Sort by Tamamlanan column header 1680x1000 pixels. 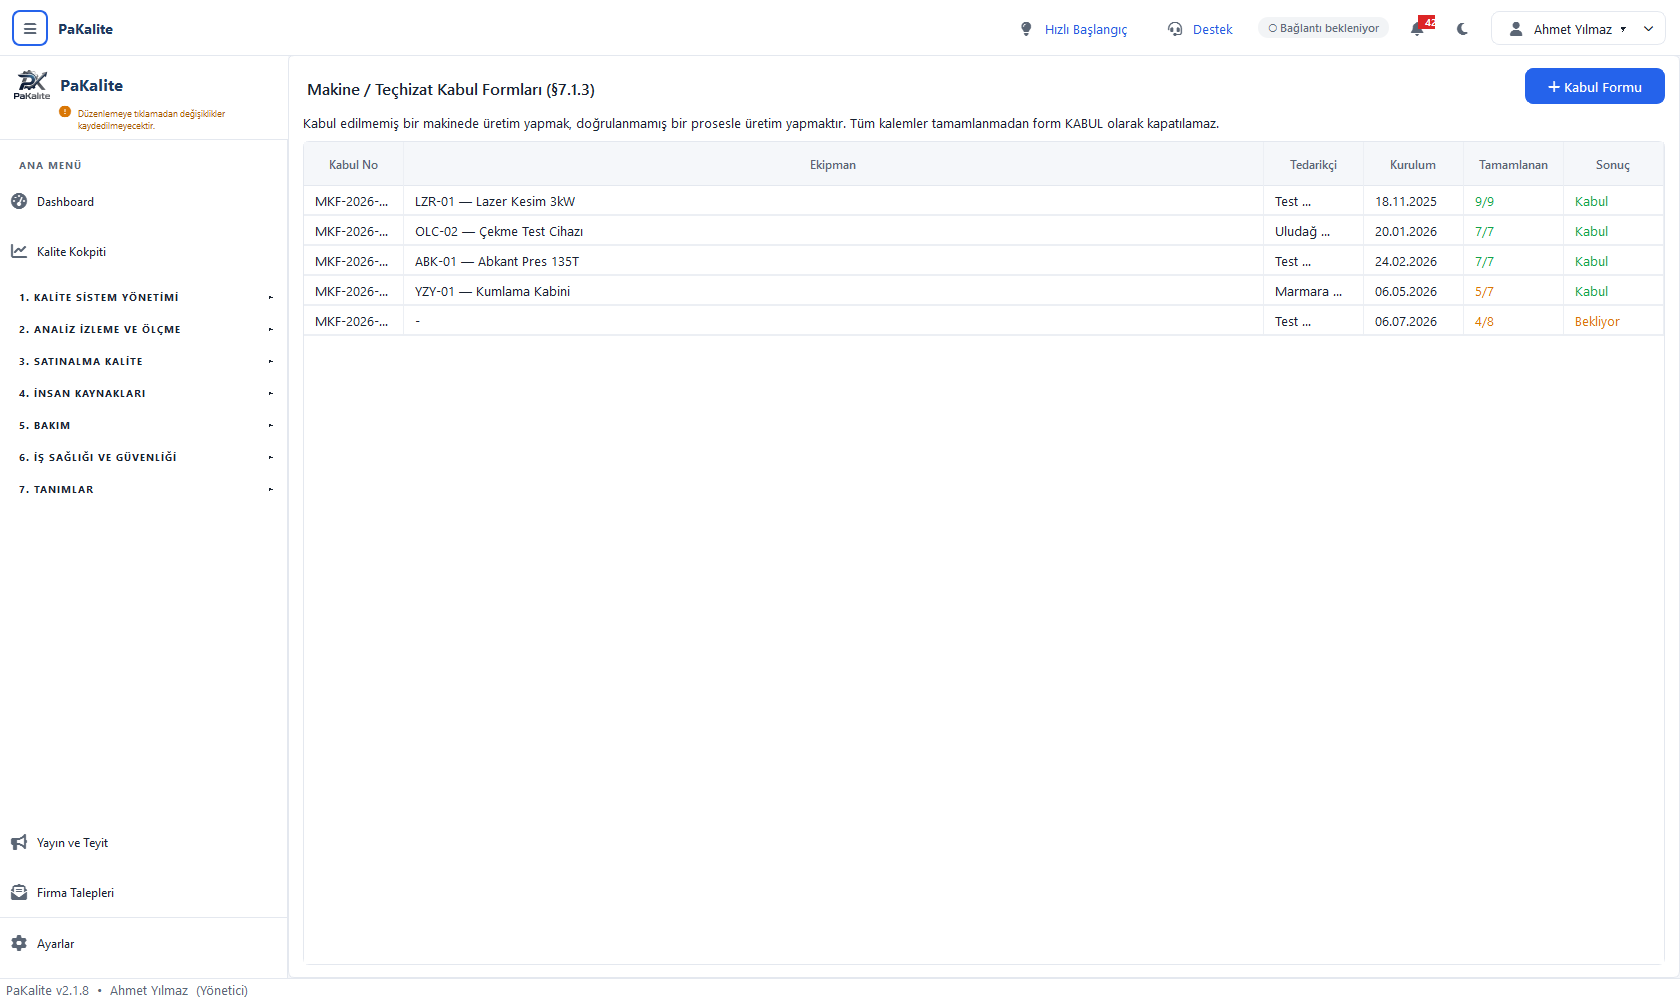pyautogui.click(x=1513, y=165)
